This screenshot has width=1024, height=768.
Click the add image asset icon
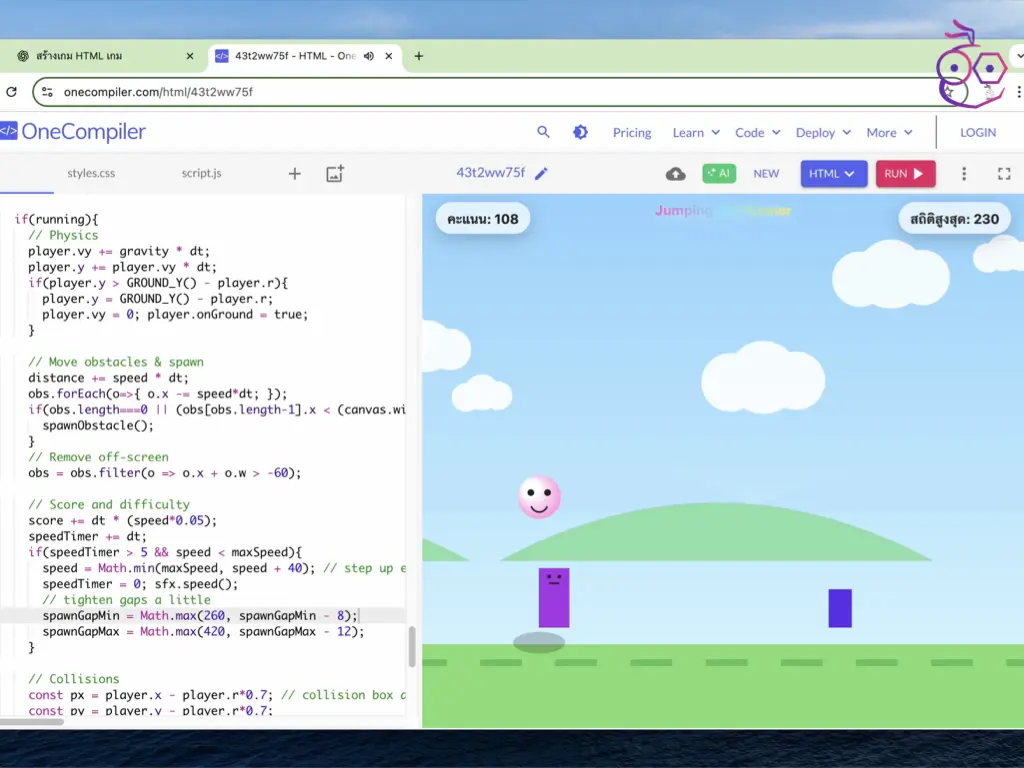[335, 174]
